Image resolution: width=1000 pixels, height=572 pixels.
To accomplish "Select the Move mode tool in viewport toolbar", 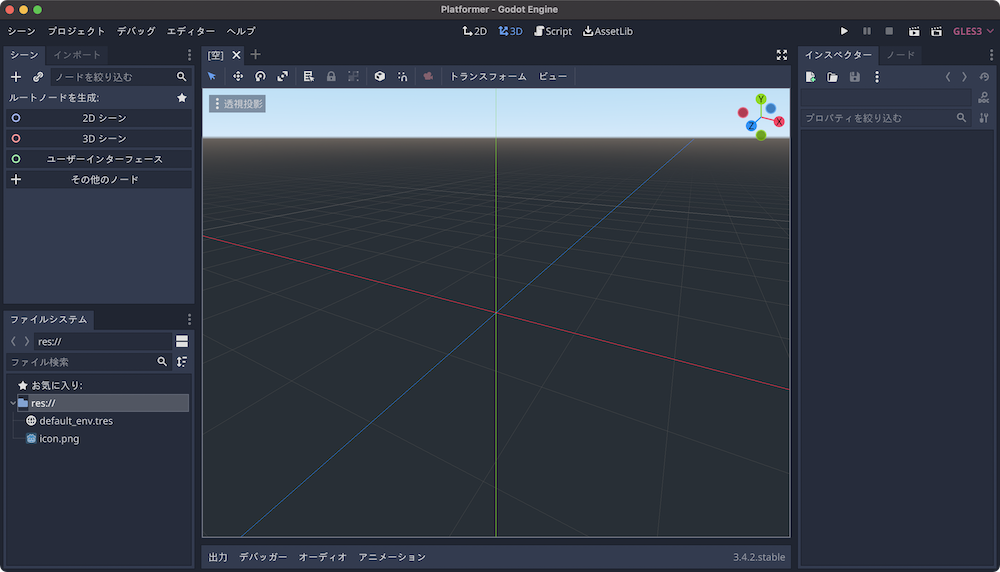I will pyautogui.click(x=238, y=76).
